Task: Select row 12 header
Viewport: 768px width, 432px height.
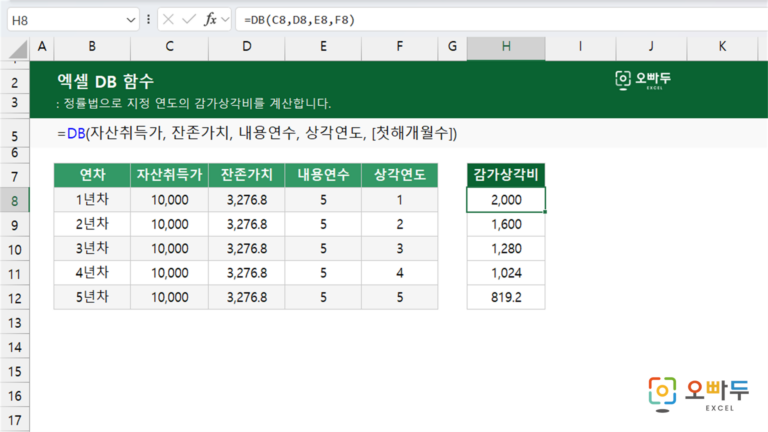Action: (15, 298)
